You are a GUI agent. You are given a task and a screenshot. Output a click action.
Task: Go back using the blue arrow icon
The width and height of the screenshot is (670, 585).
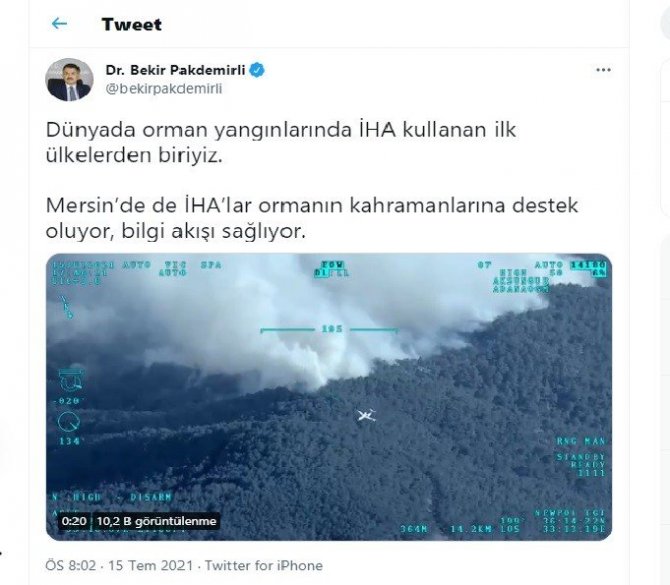pos(59,24)
